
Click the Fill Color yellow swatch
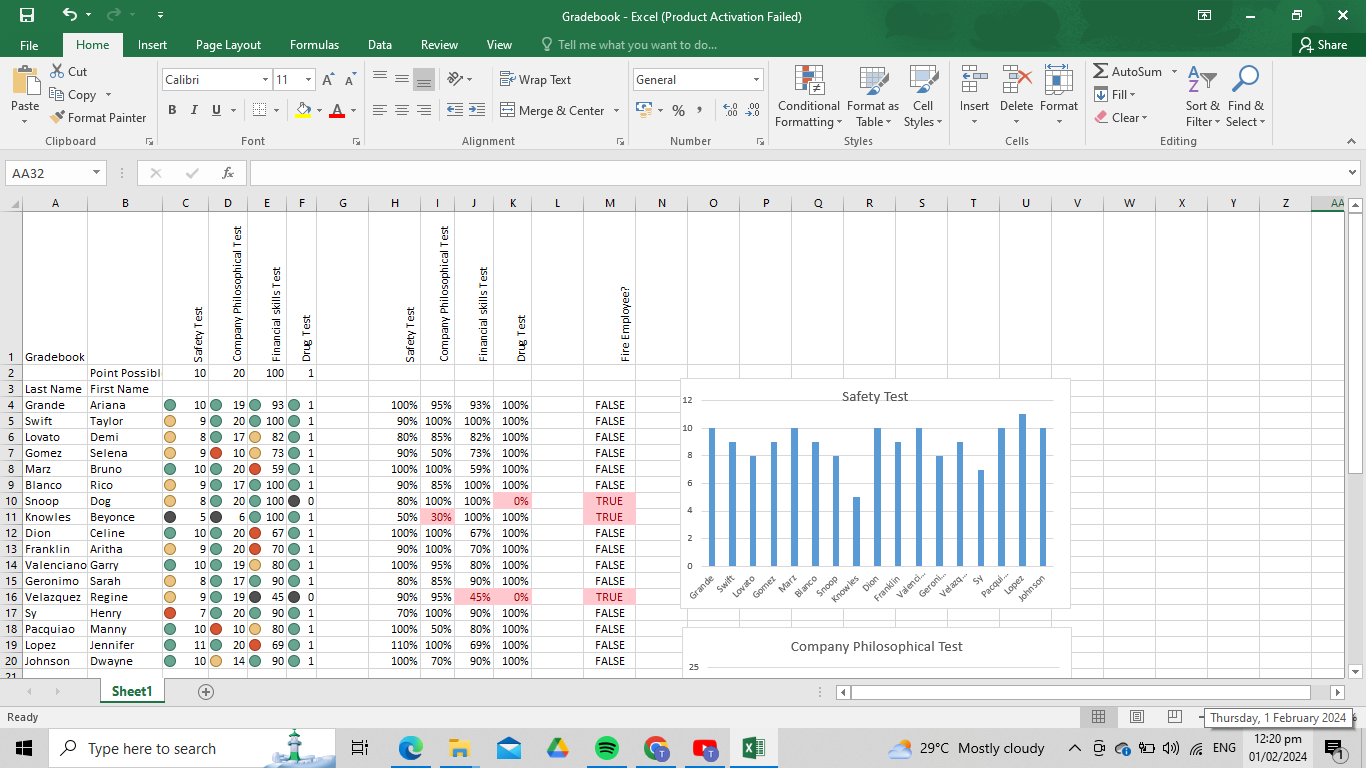coord(304,110)
